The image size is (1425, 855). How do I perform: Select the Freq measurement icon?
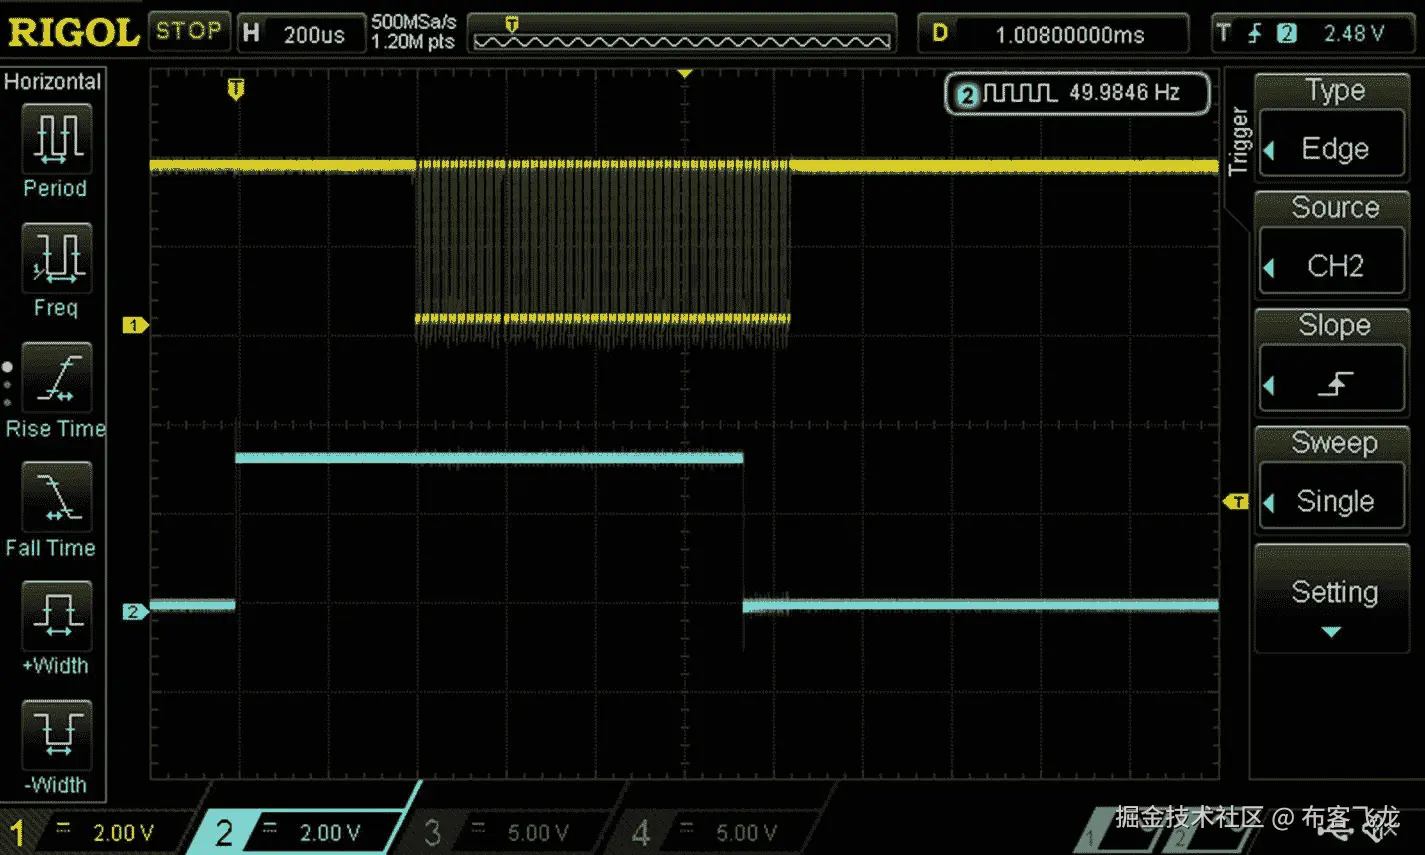coord(57,257)
